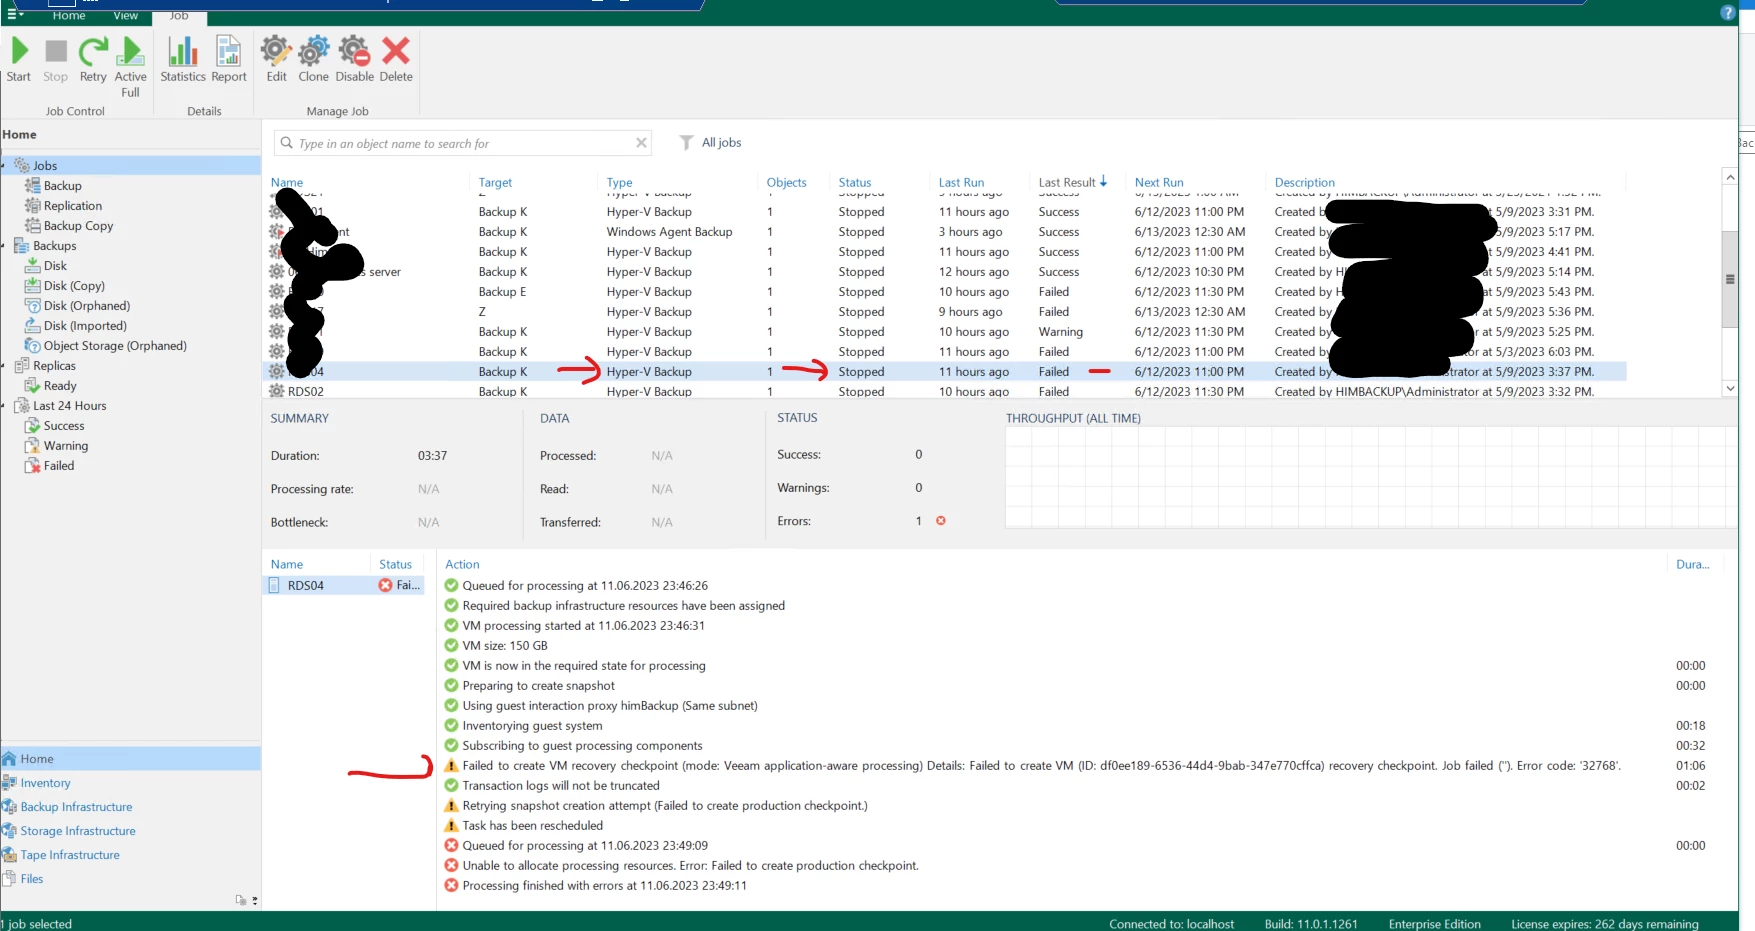Open Statistics for the selected job

(182, 60)
